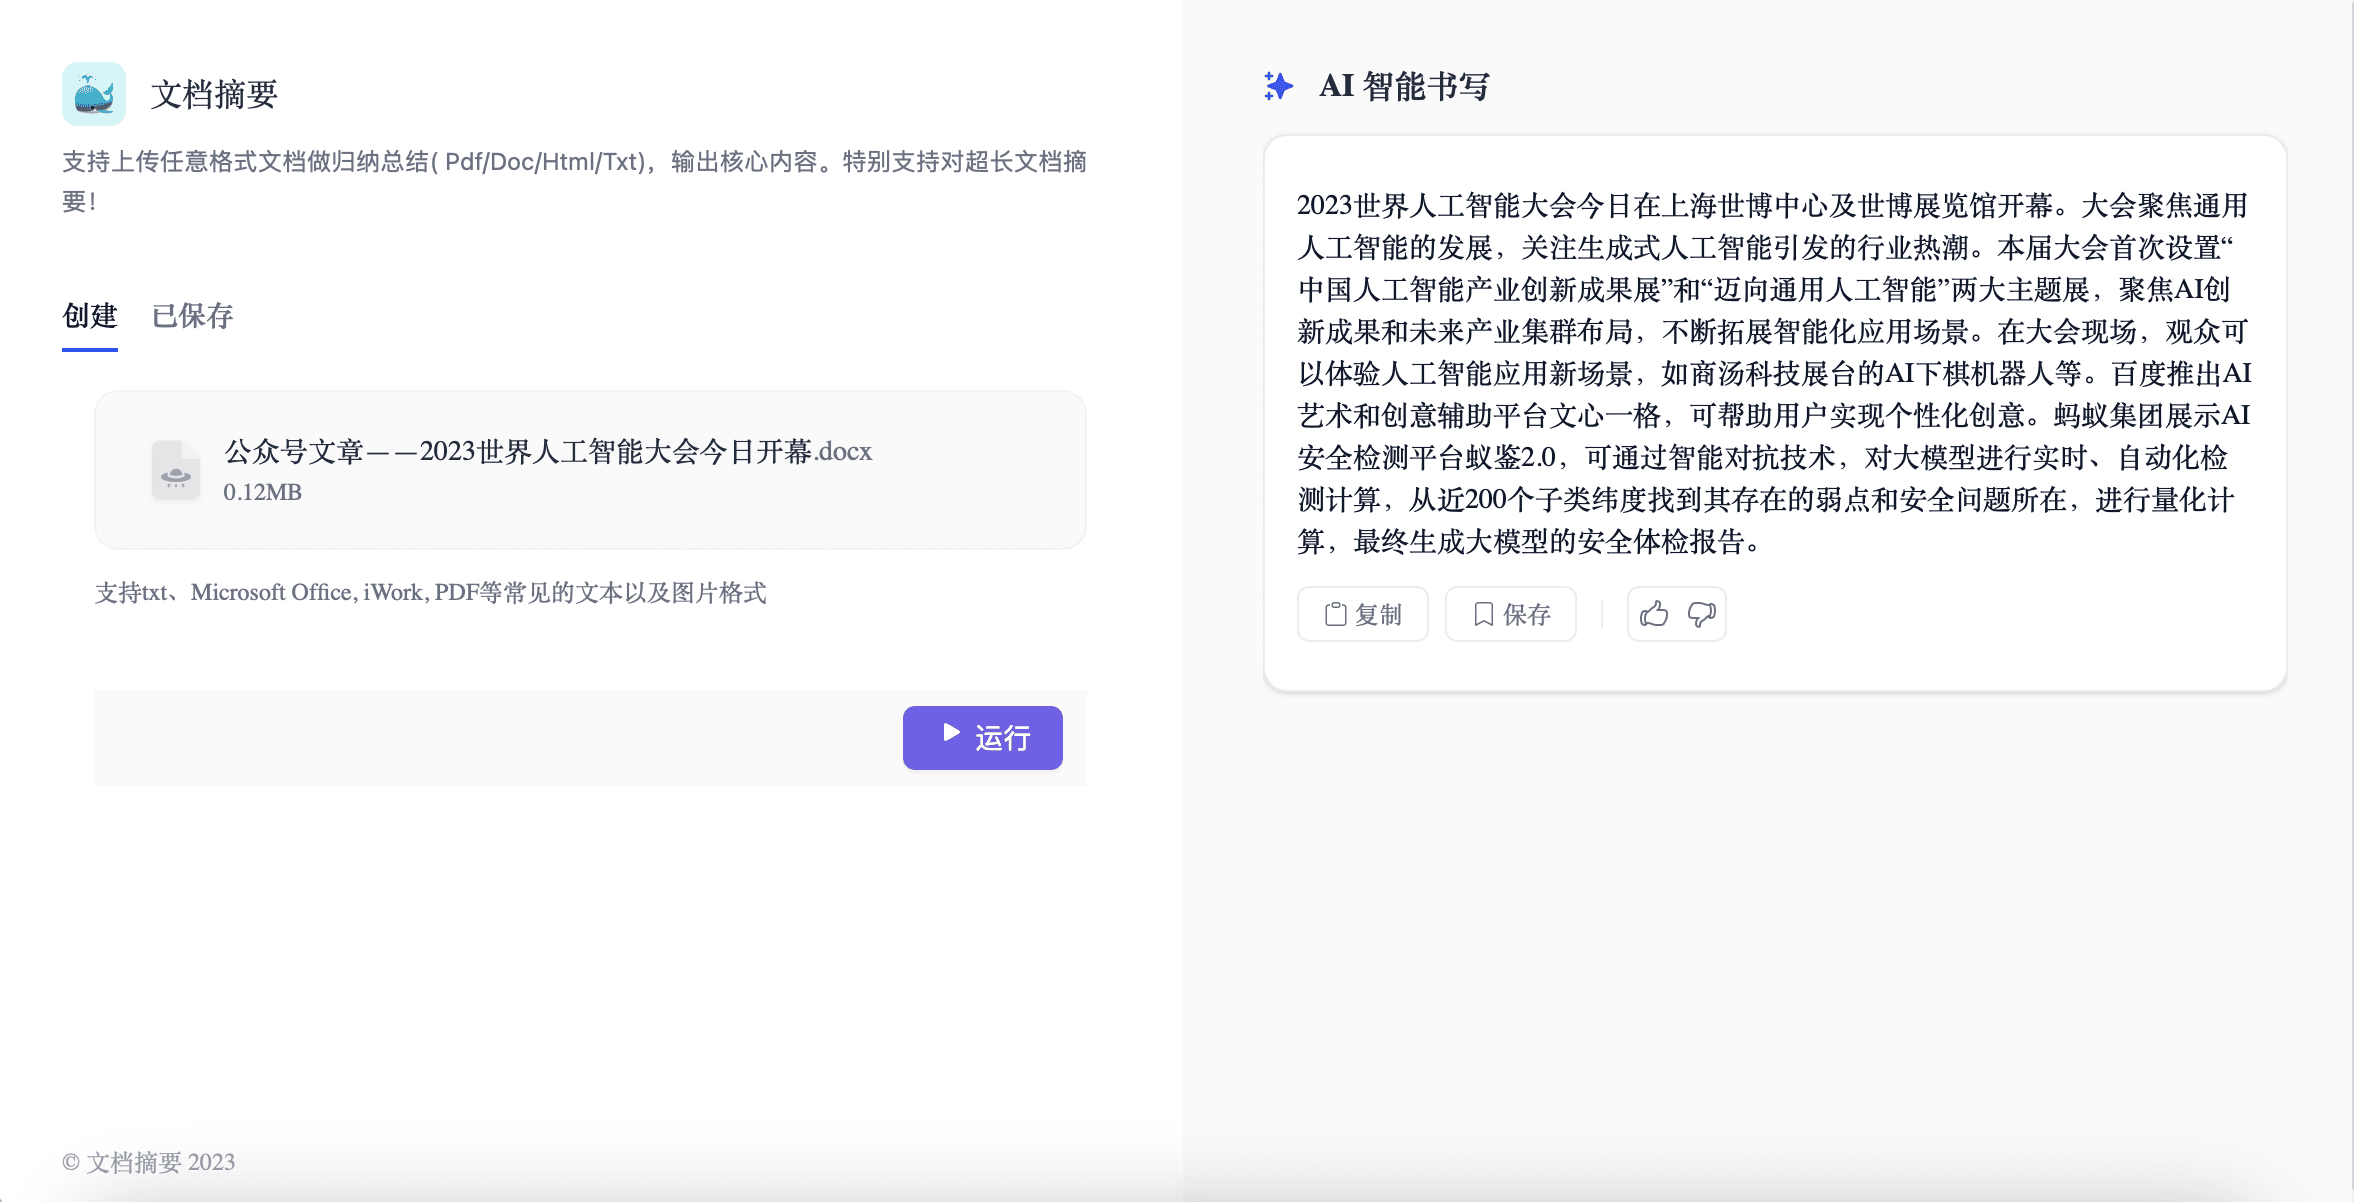Click the 运行 button label text

click(1002, 738)
